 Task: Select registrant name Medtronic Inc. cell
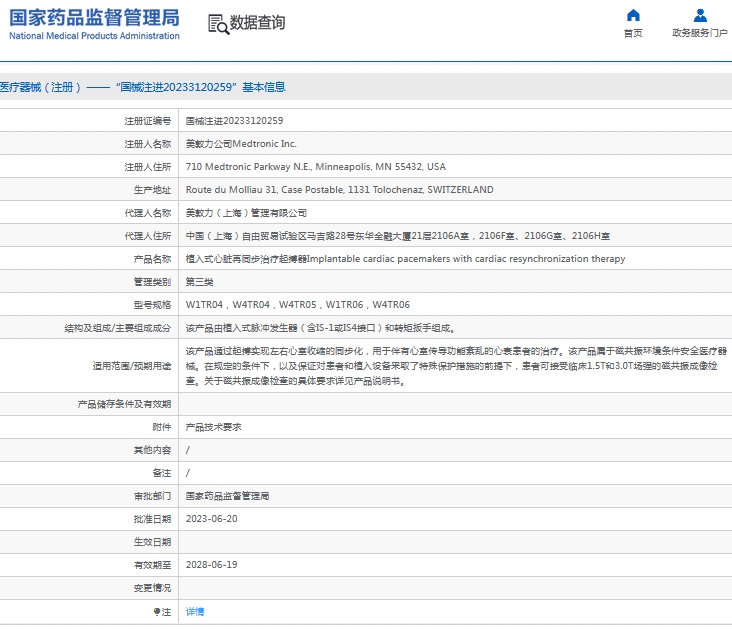[241, 144]
